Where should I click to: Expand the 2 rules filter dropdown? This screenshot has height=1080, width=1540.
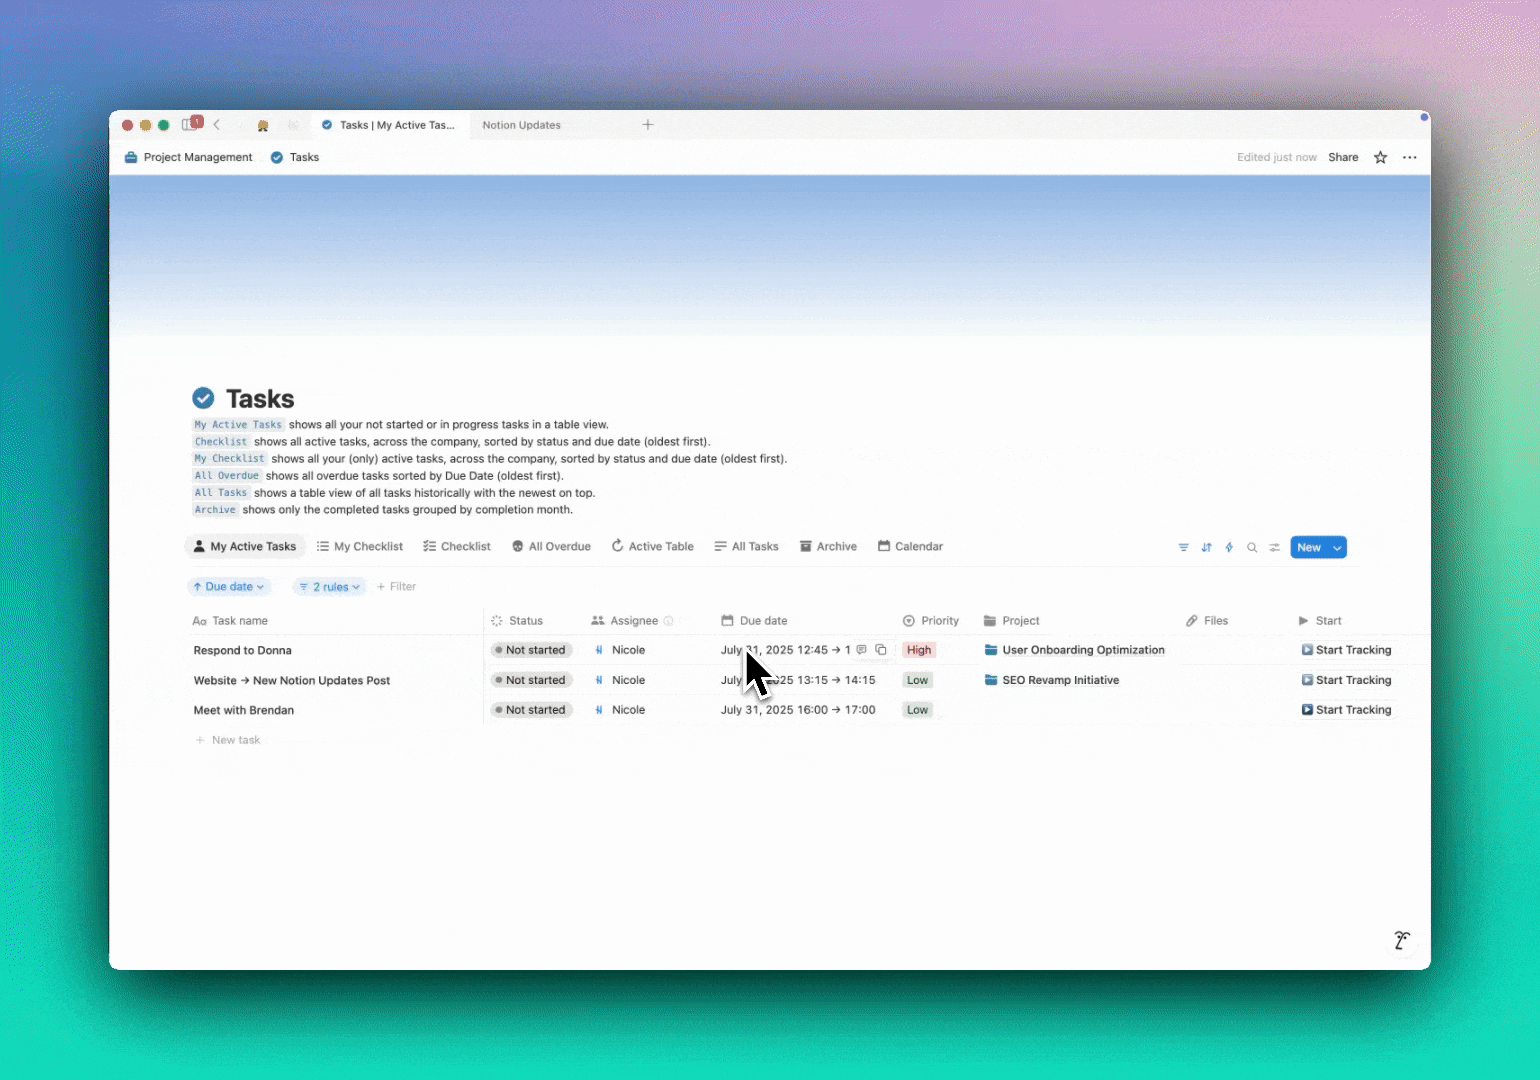click(330, 587)
